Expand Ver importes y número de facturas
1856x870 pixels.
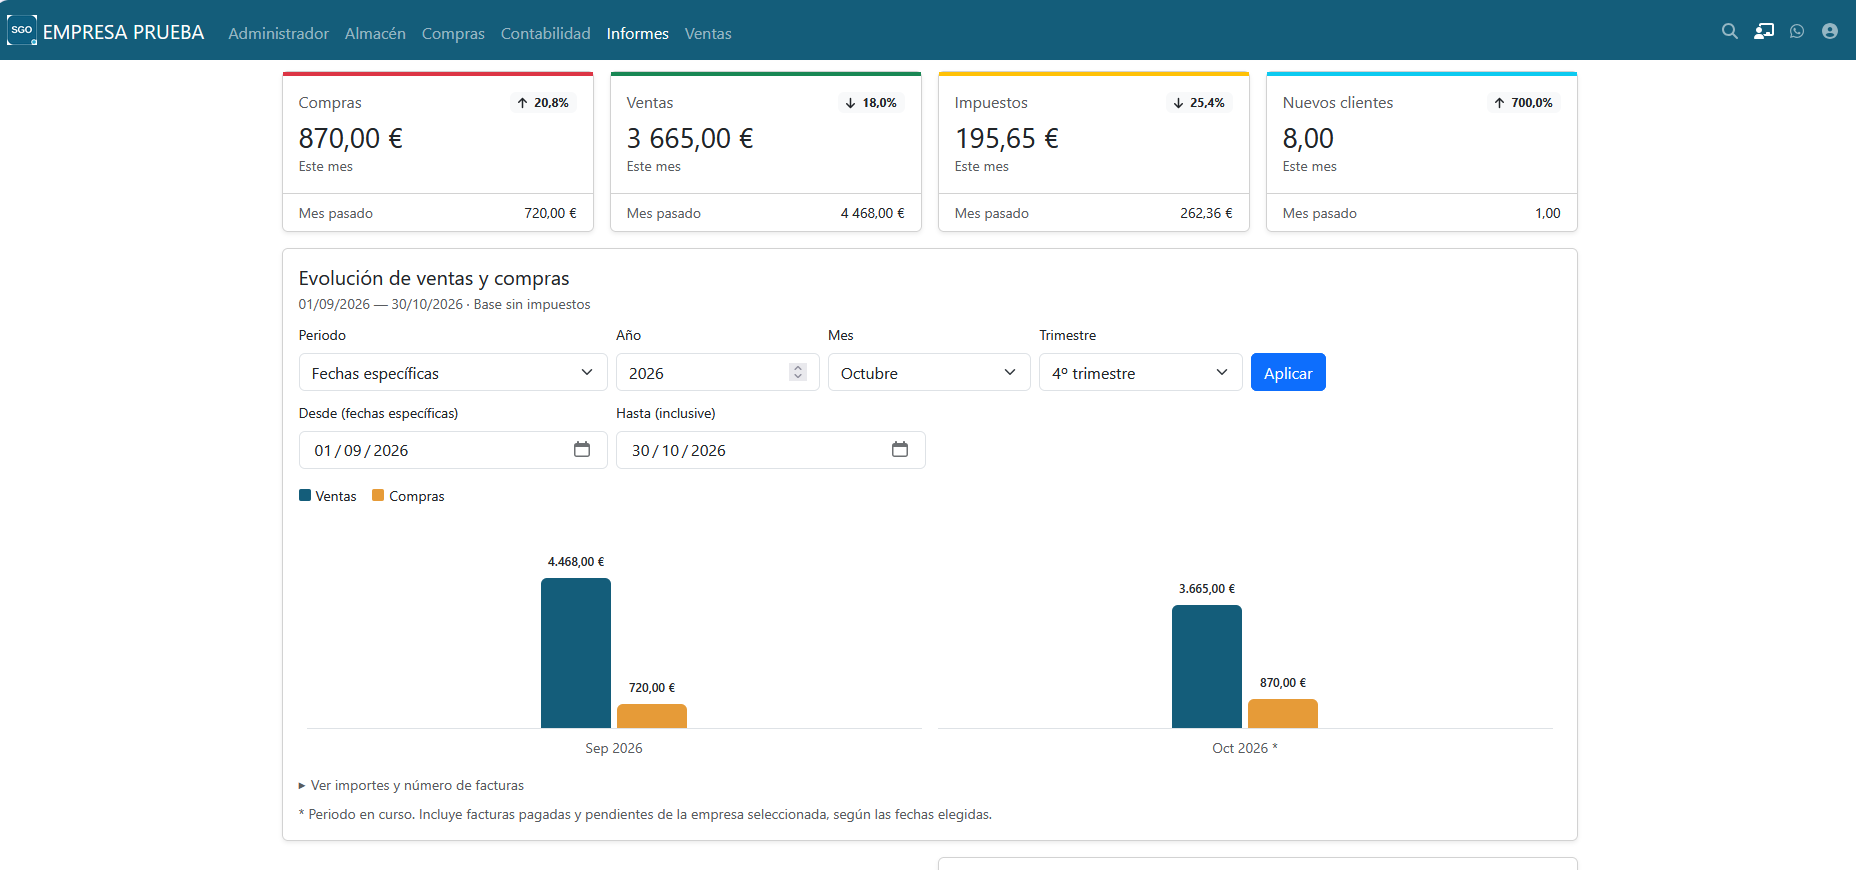pyautogui.click(x=411, y=785)
